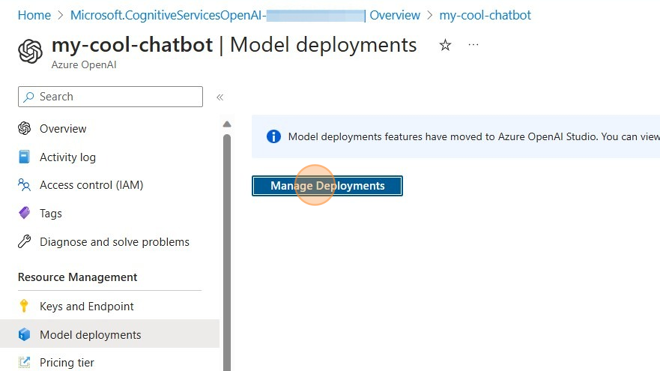Click the Access control people icon
This screenshot has height=371, width=660.
tap(24, 185)
